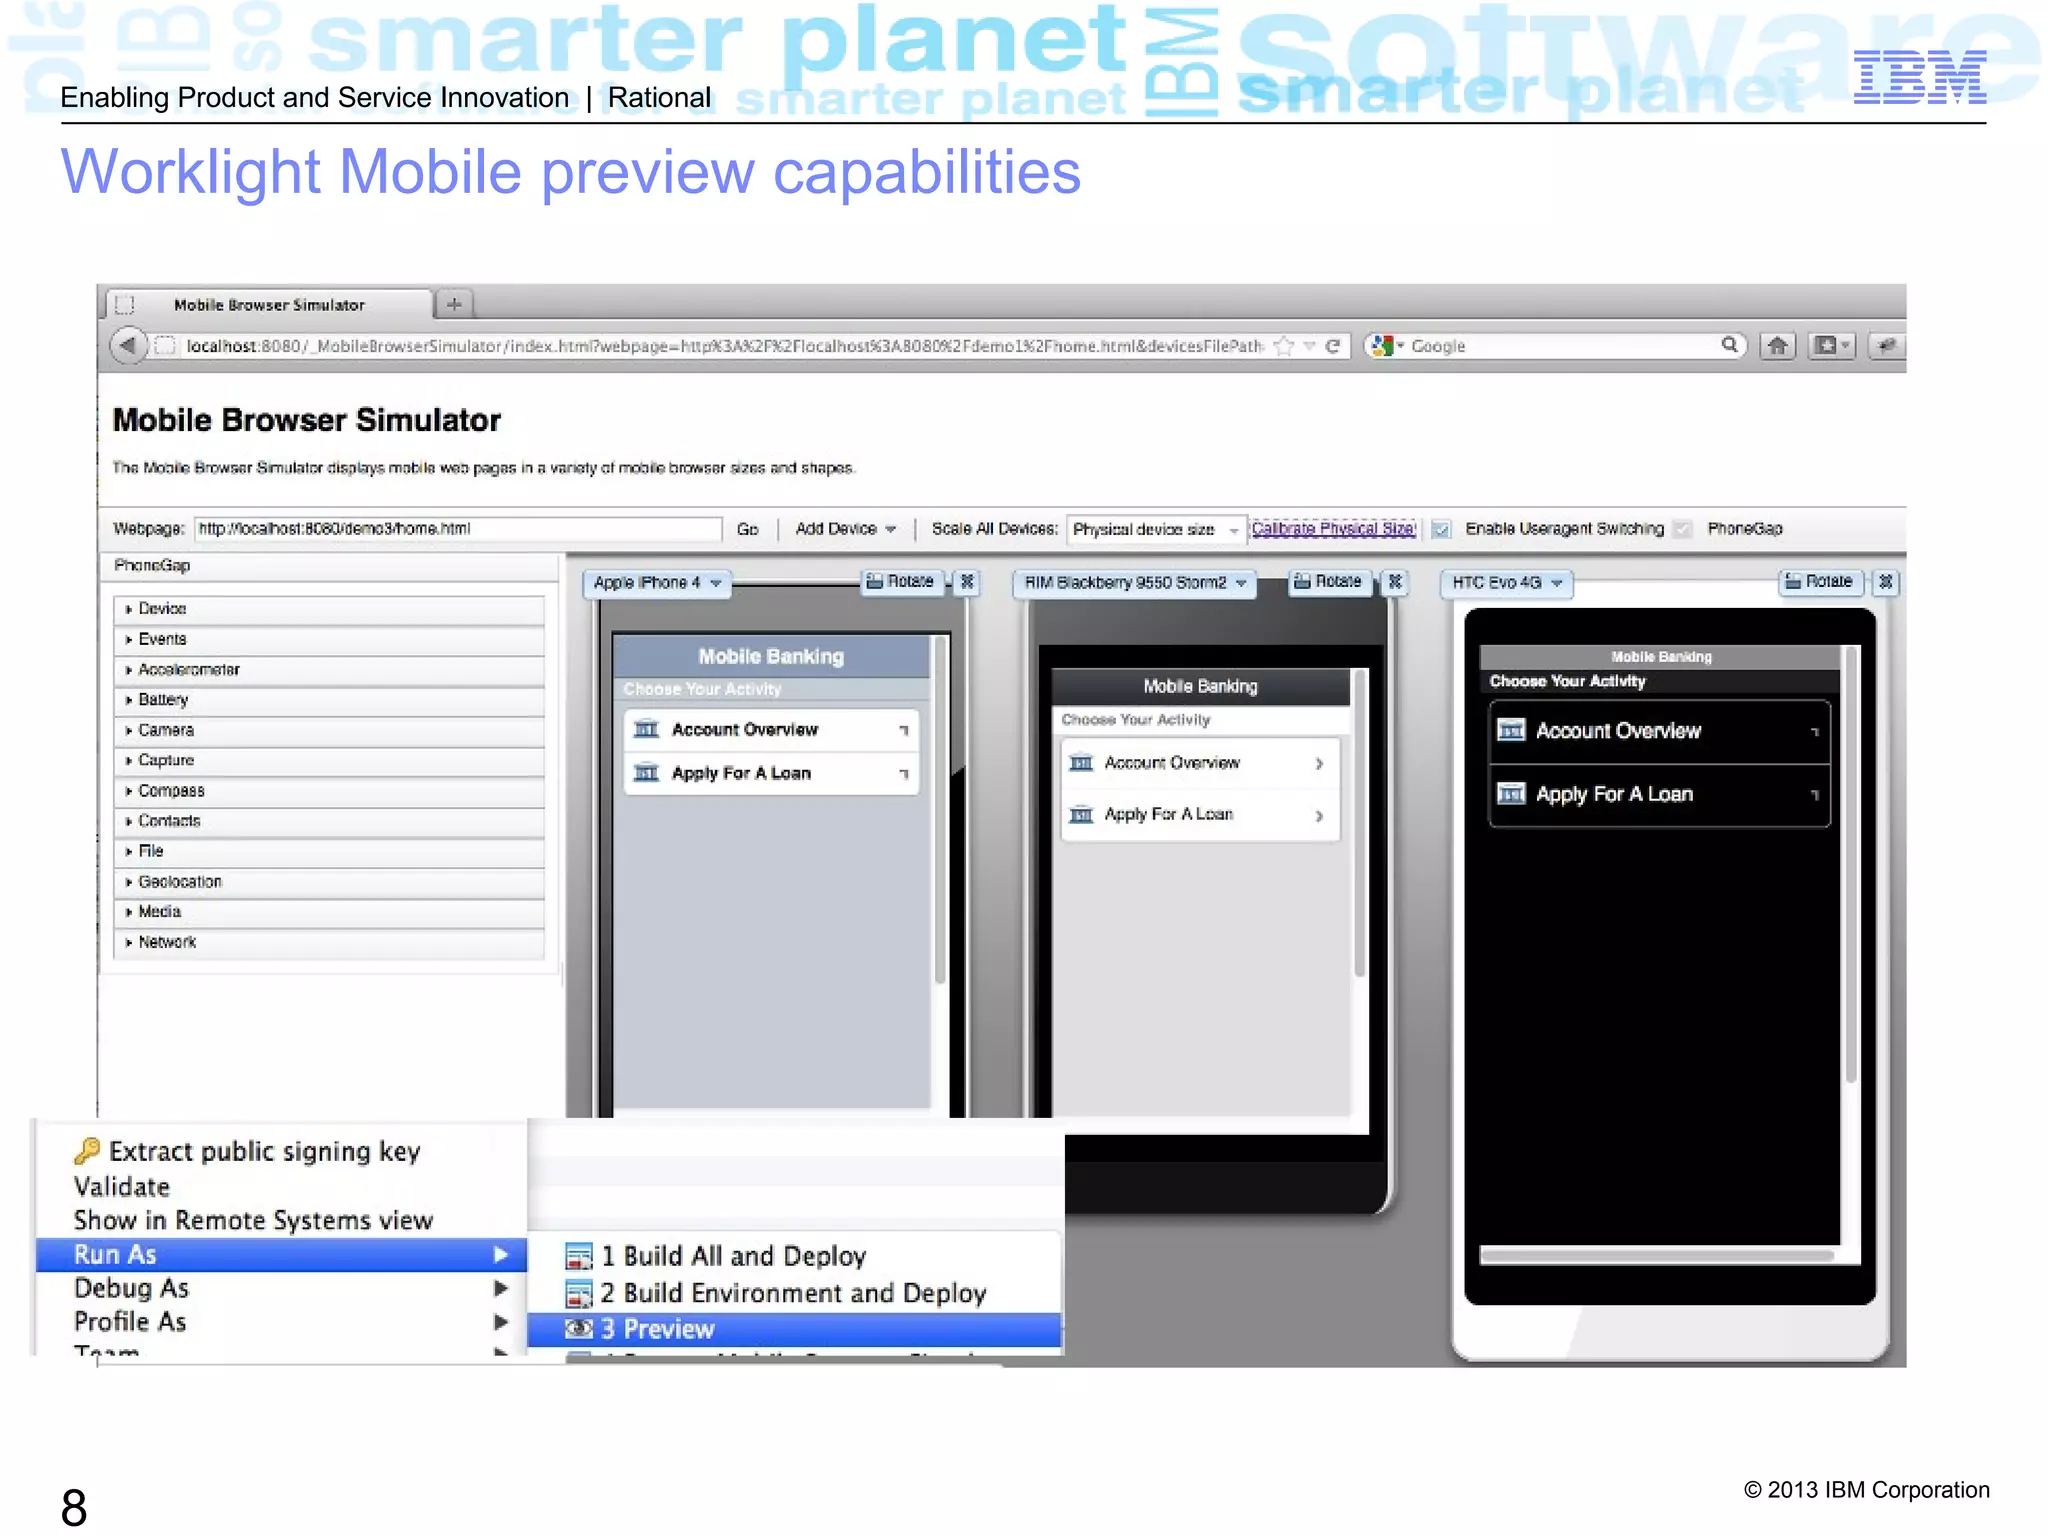2048x1536 pixels.
Task: Open the Profile As submenu
Action: point(282,1322)
